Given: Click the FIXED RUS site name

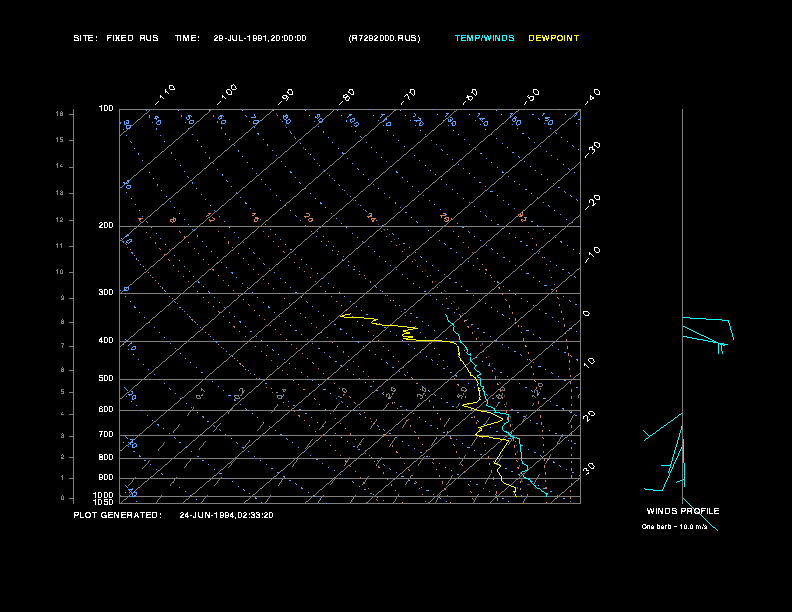Looking at the screenshot, I should click(x=132, y=38).
